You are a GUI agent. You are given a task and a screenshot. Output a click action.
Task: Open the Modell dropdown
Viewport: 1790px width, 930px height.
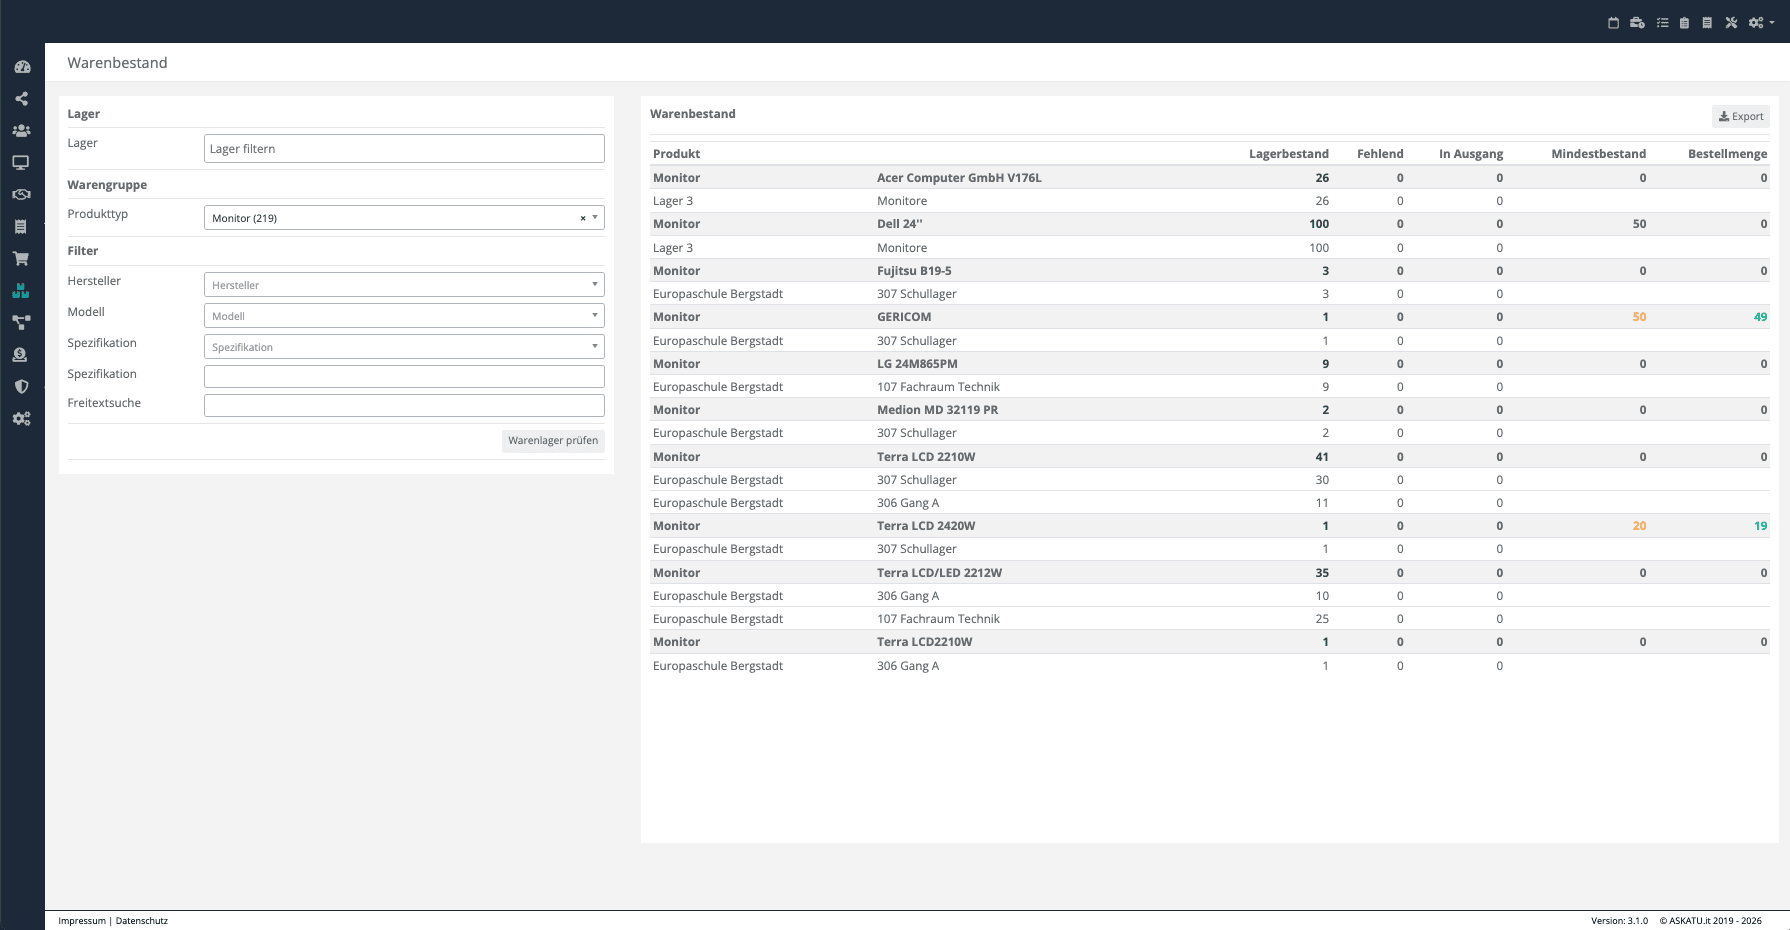coord(404,316)
